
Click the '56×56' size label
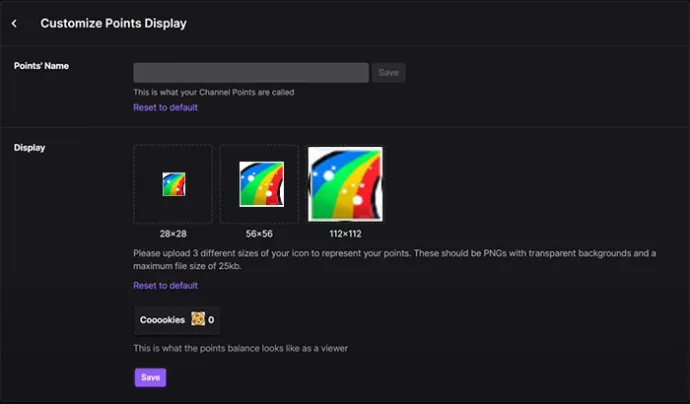point(259,234)
